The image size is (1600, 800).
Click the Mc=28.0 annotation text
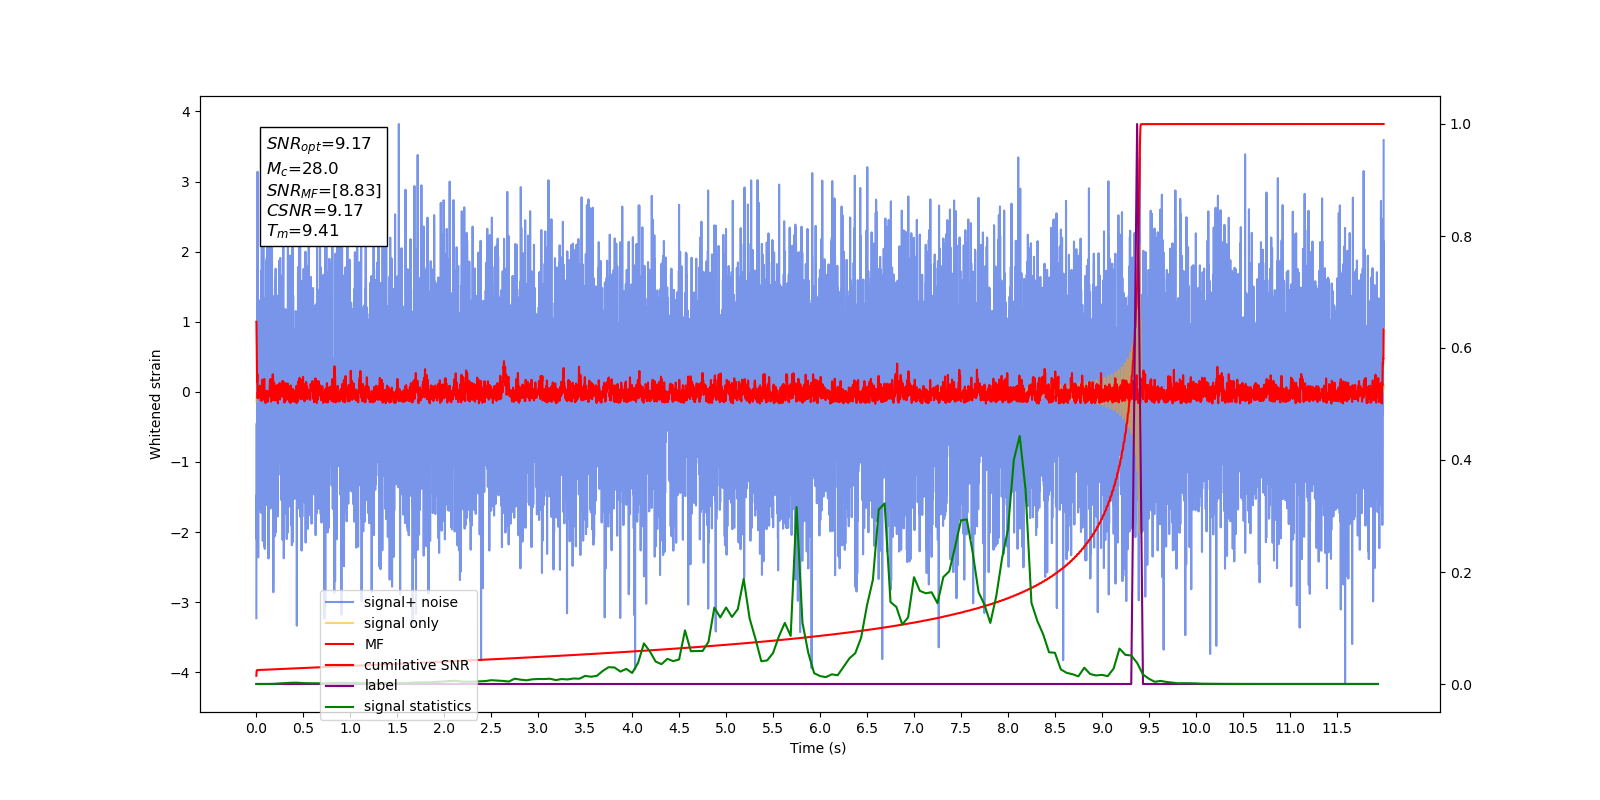click(x=302, y=169)
